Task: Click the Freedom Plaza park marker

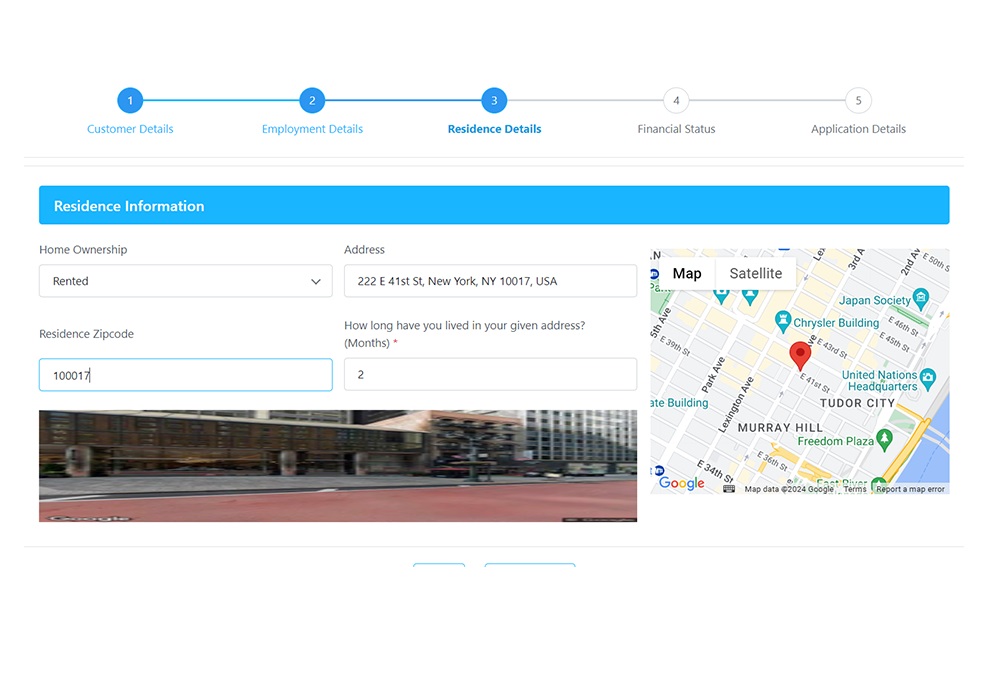Action: tap(883, 440)
